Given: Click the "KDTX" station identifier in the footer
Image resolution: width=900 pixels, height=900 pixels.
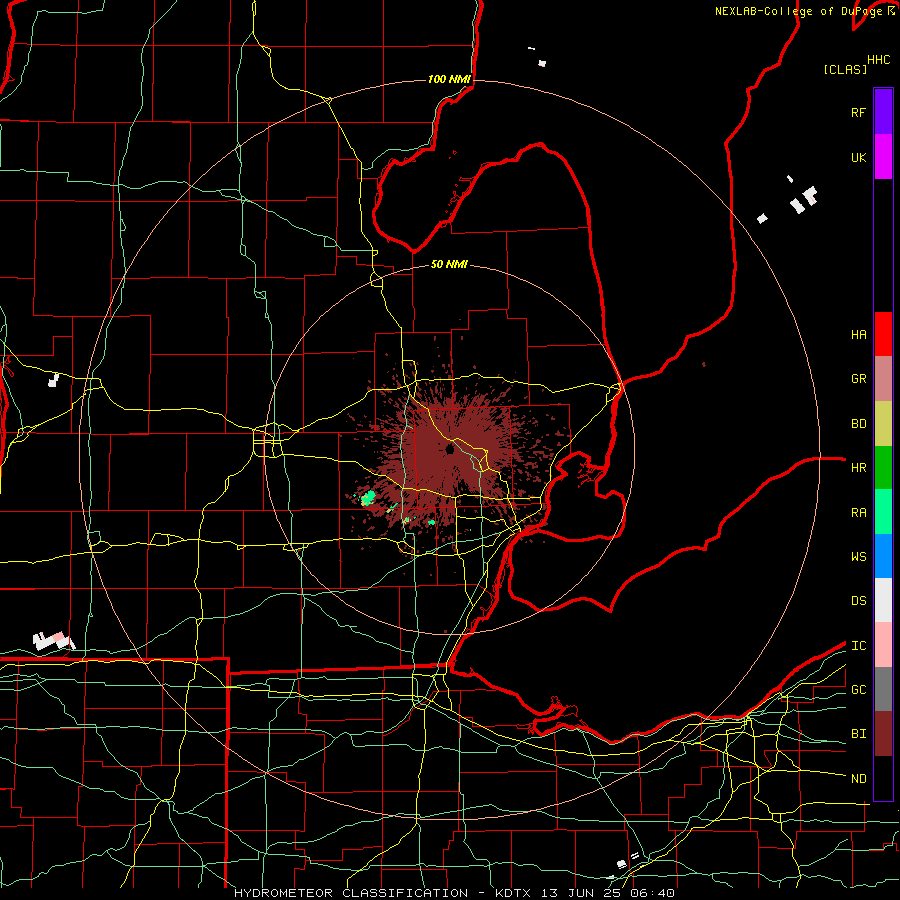Looking at the screenshot, I should (514, 893).
